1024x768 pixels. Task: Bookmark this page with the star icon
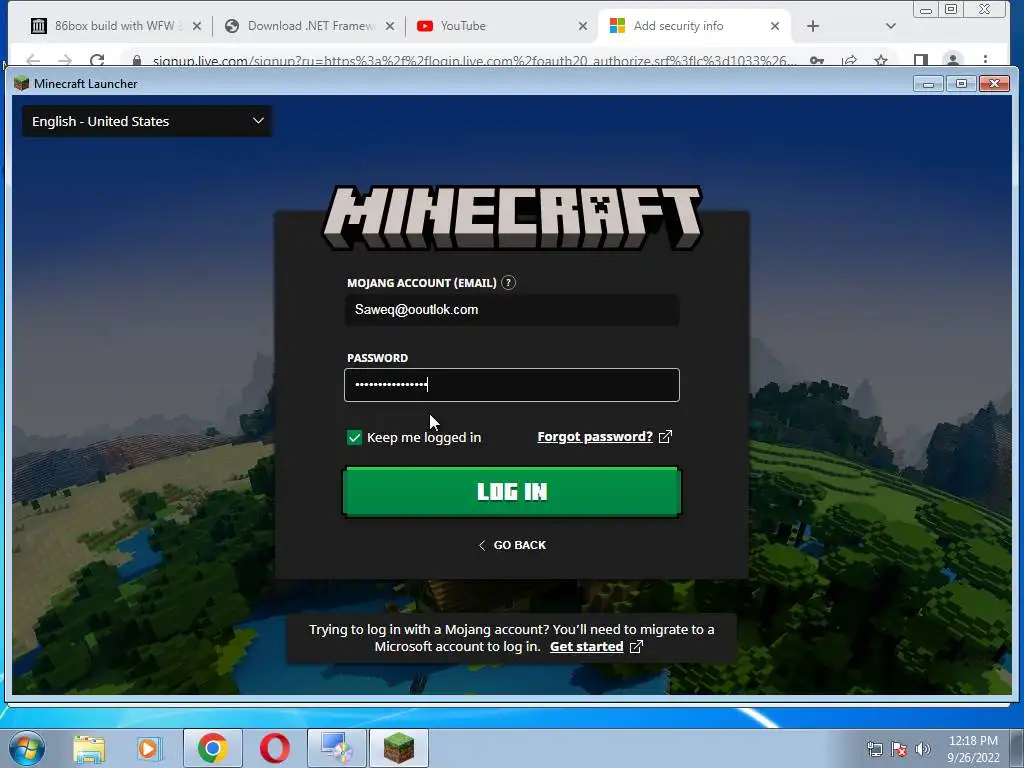click(x=881, y=60)
